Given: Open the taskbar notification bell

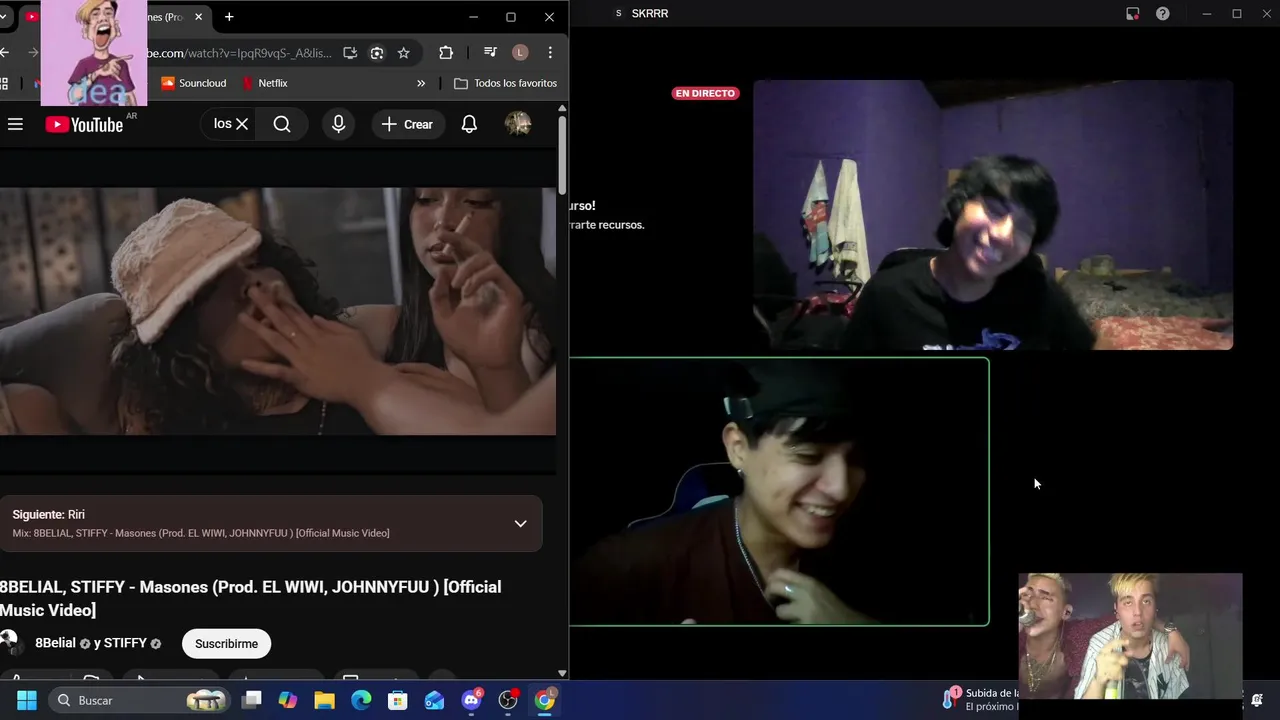Looking at the screenshot, I should pos(1257,700).
